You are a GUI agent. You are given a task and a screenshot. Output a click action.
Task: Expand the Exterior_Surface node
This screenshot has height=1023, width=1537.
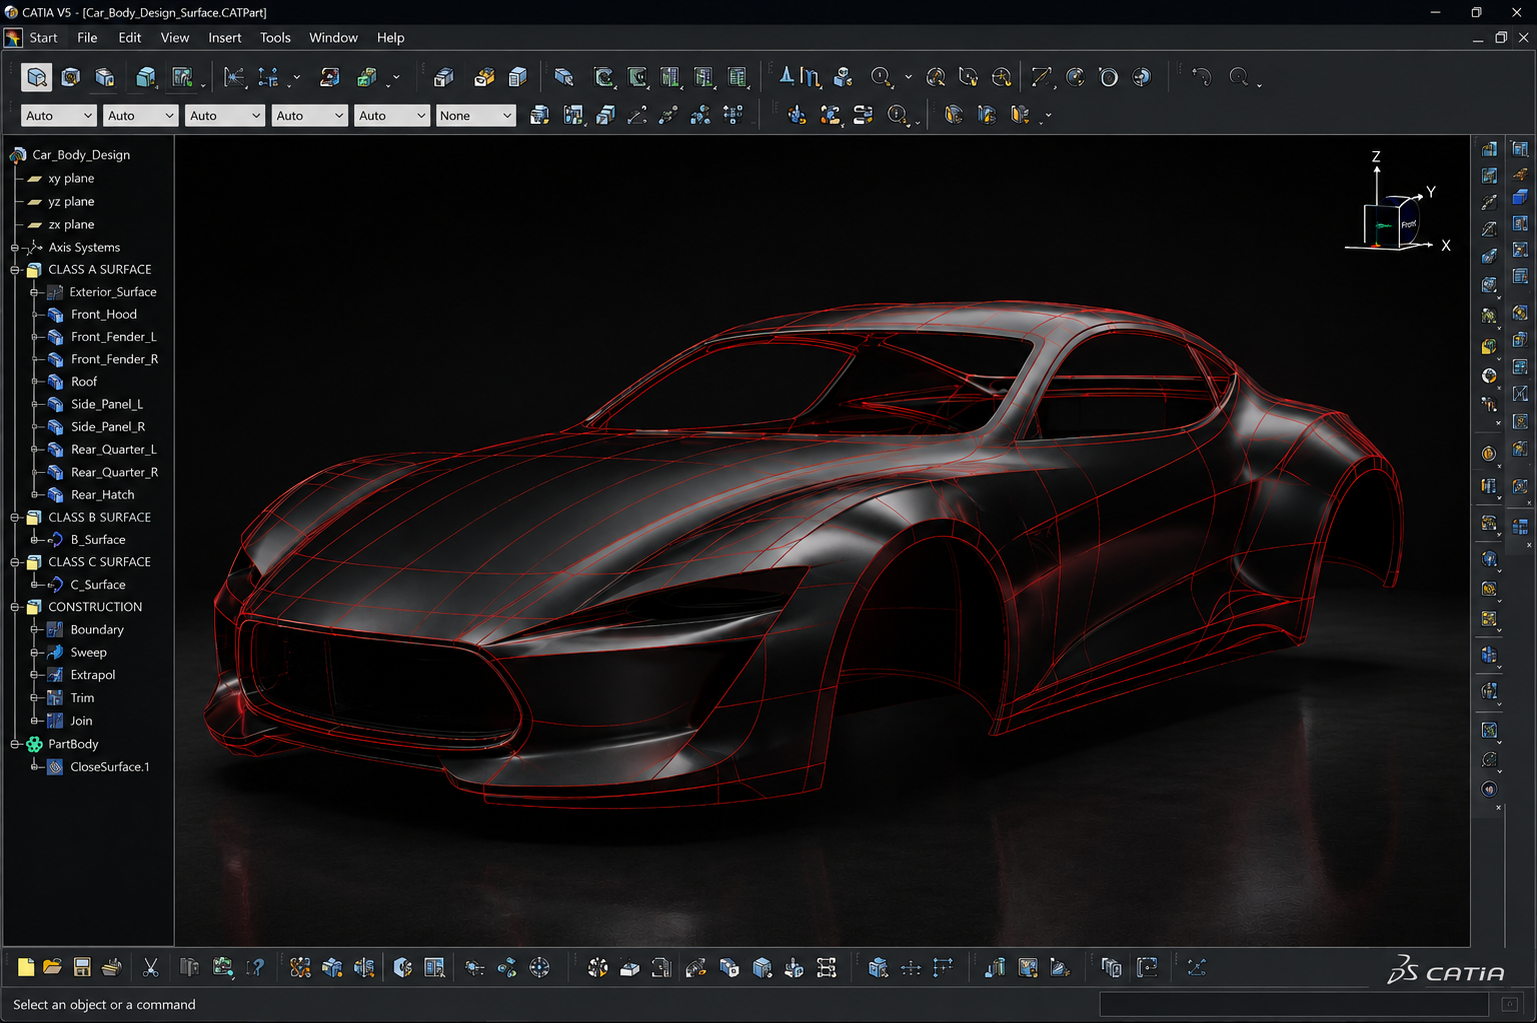click(x=35, y=292)
